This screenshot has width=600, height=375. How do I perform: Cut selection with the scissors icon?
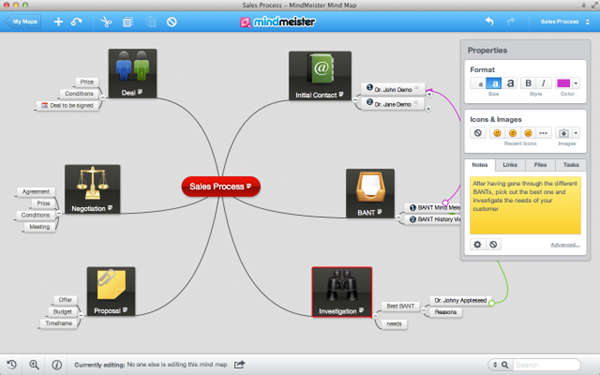pyautogui.click(x=106, y=22)
